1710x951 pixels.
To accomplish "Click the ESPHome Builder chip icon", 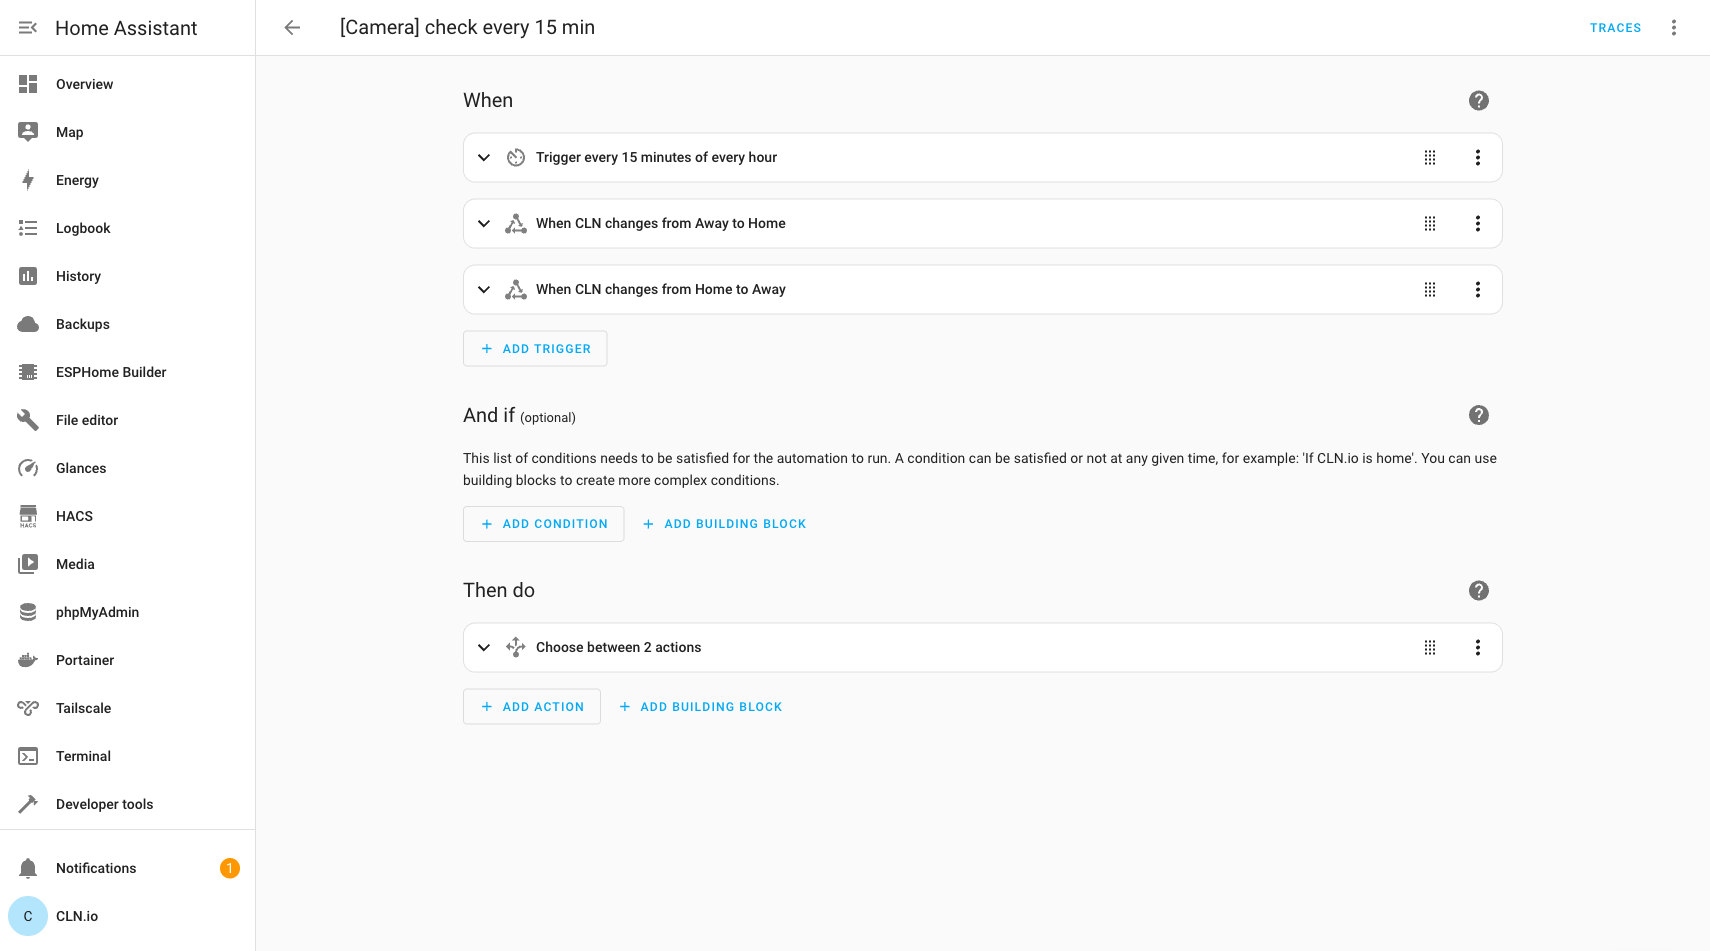I will tap(28, 372).
